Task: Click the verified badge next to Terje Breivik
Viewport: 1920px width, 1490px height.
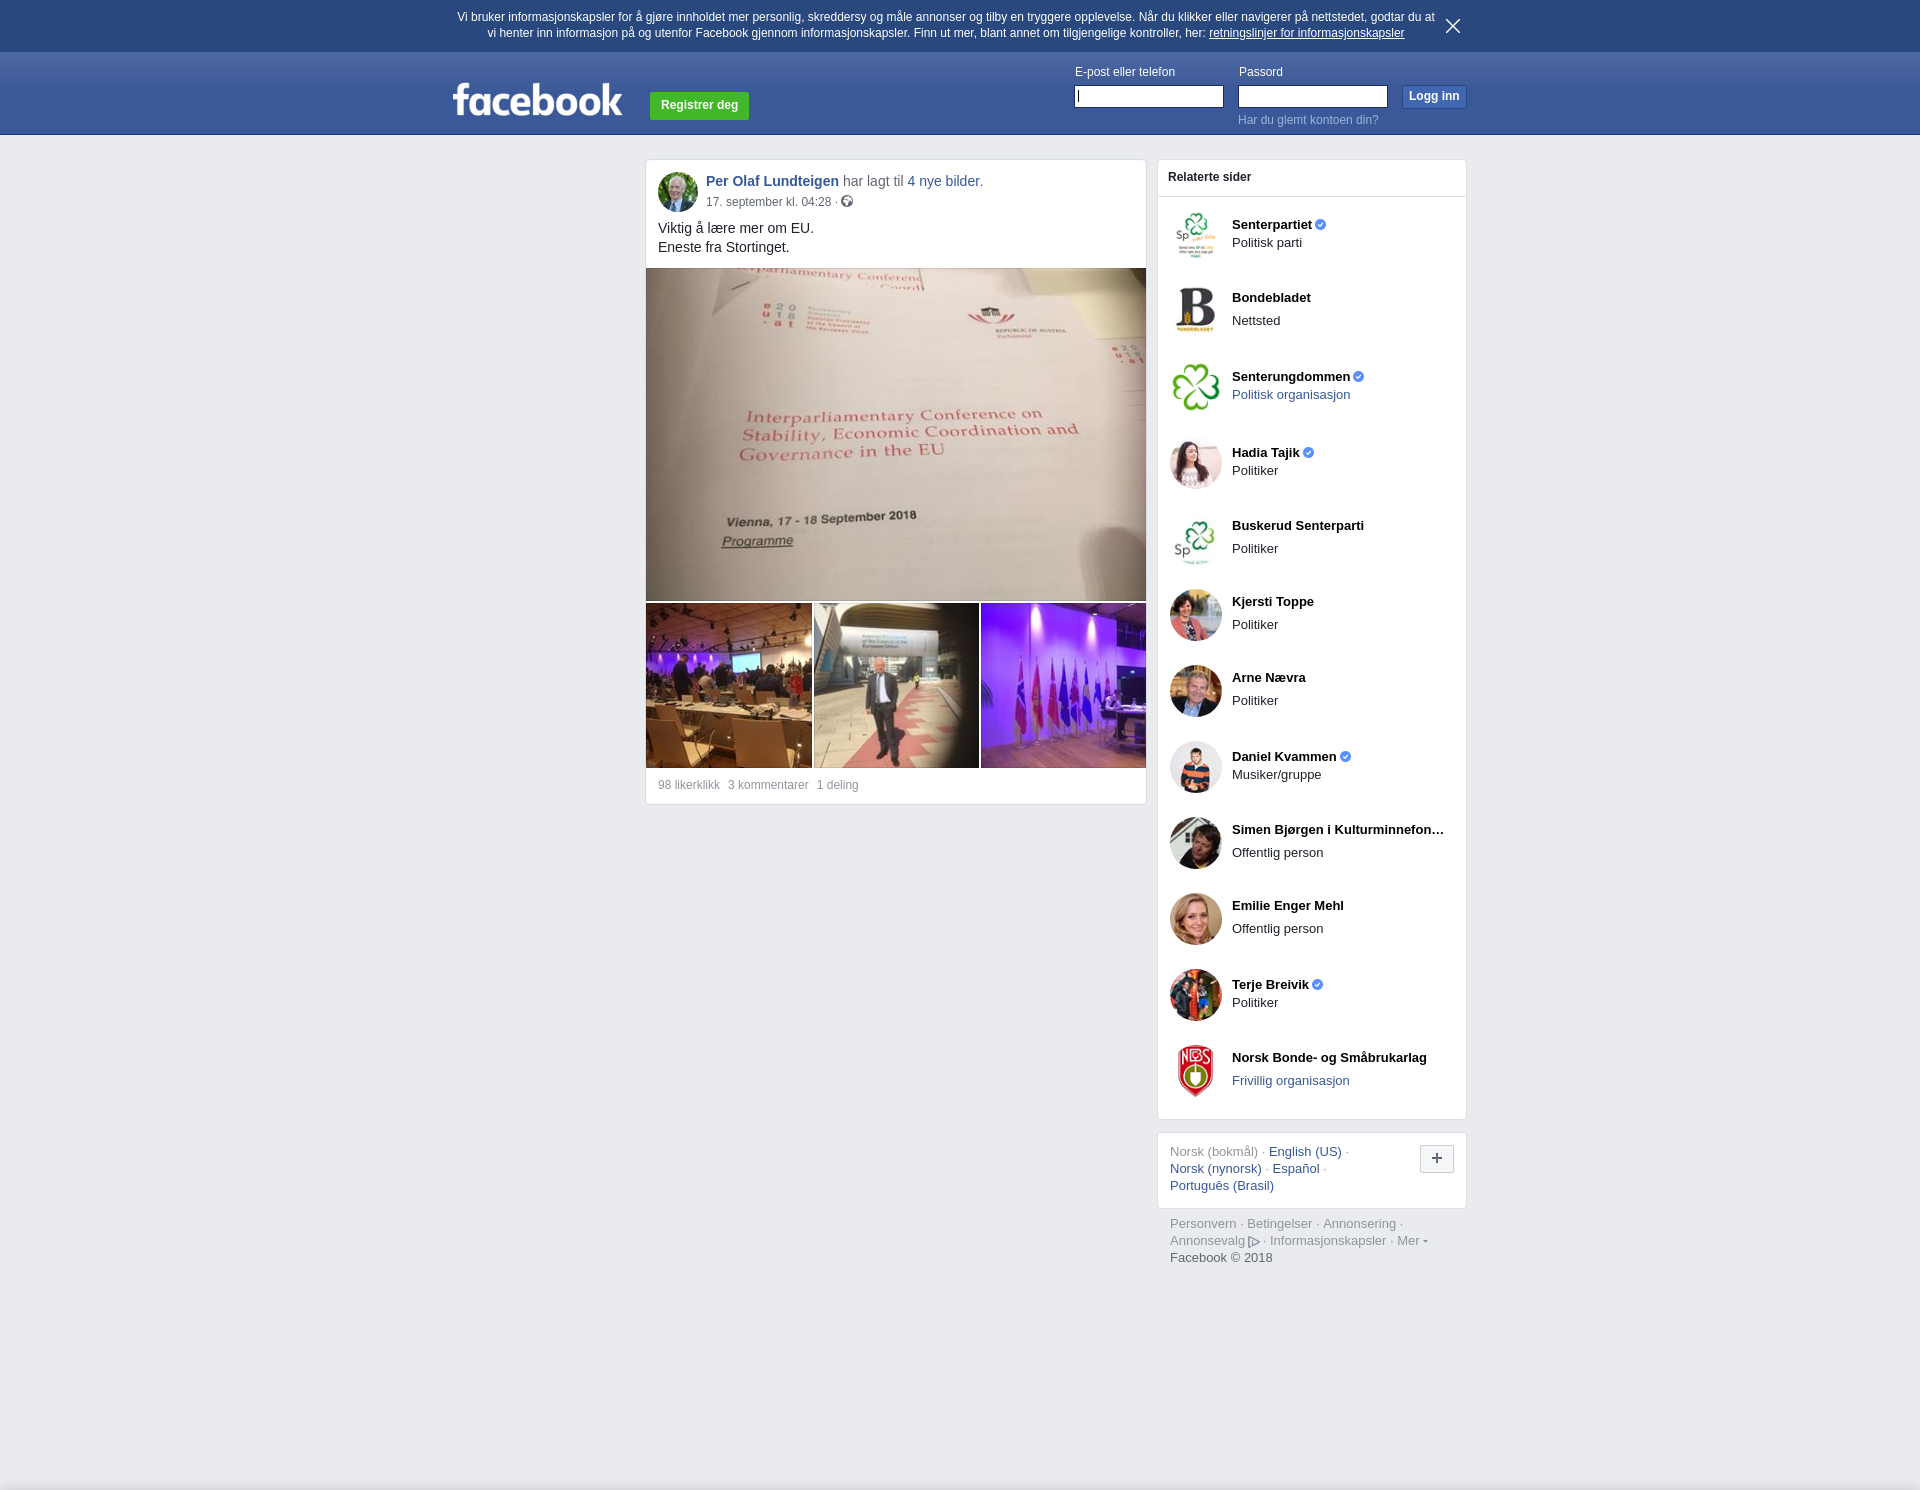Action: click(x=1318, y=985)
